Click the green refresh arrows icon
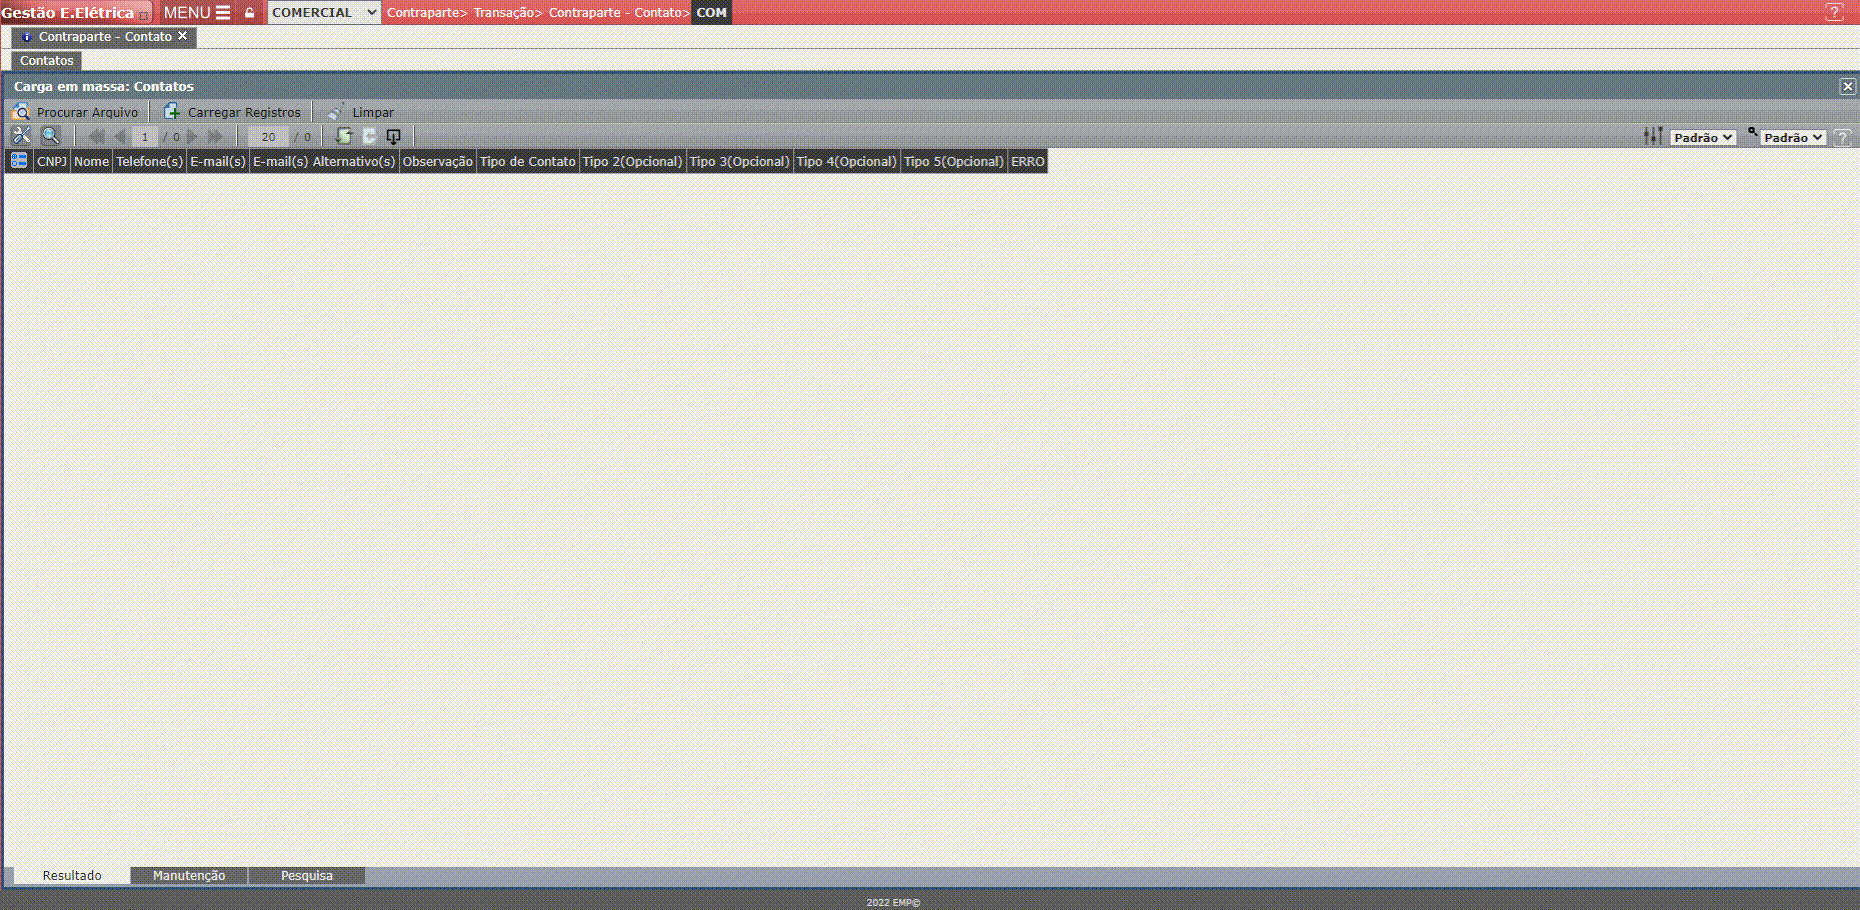 [344, 136]
